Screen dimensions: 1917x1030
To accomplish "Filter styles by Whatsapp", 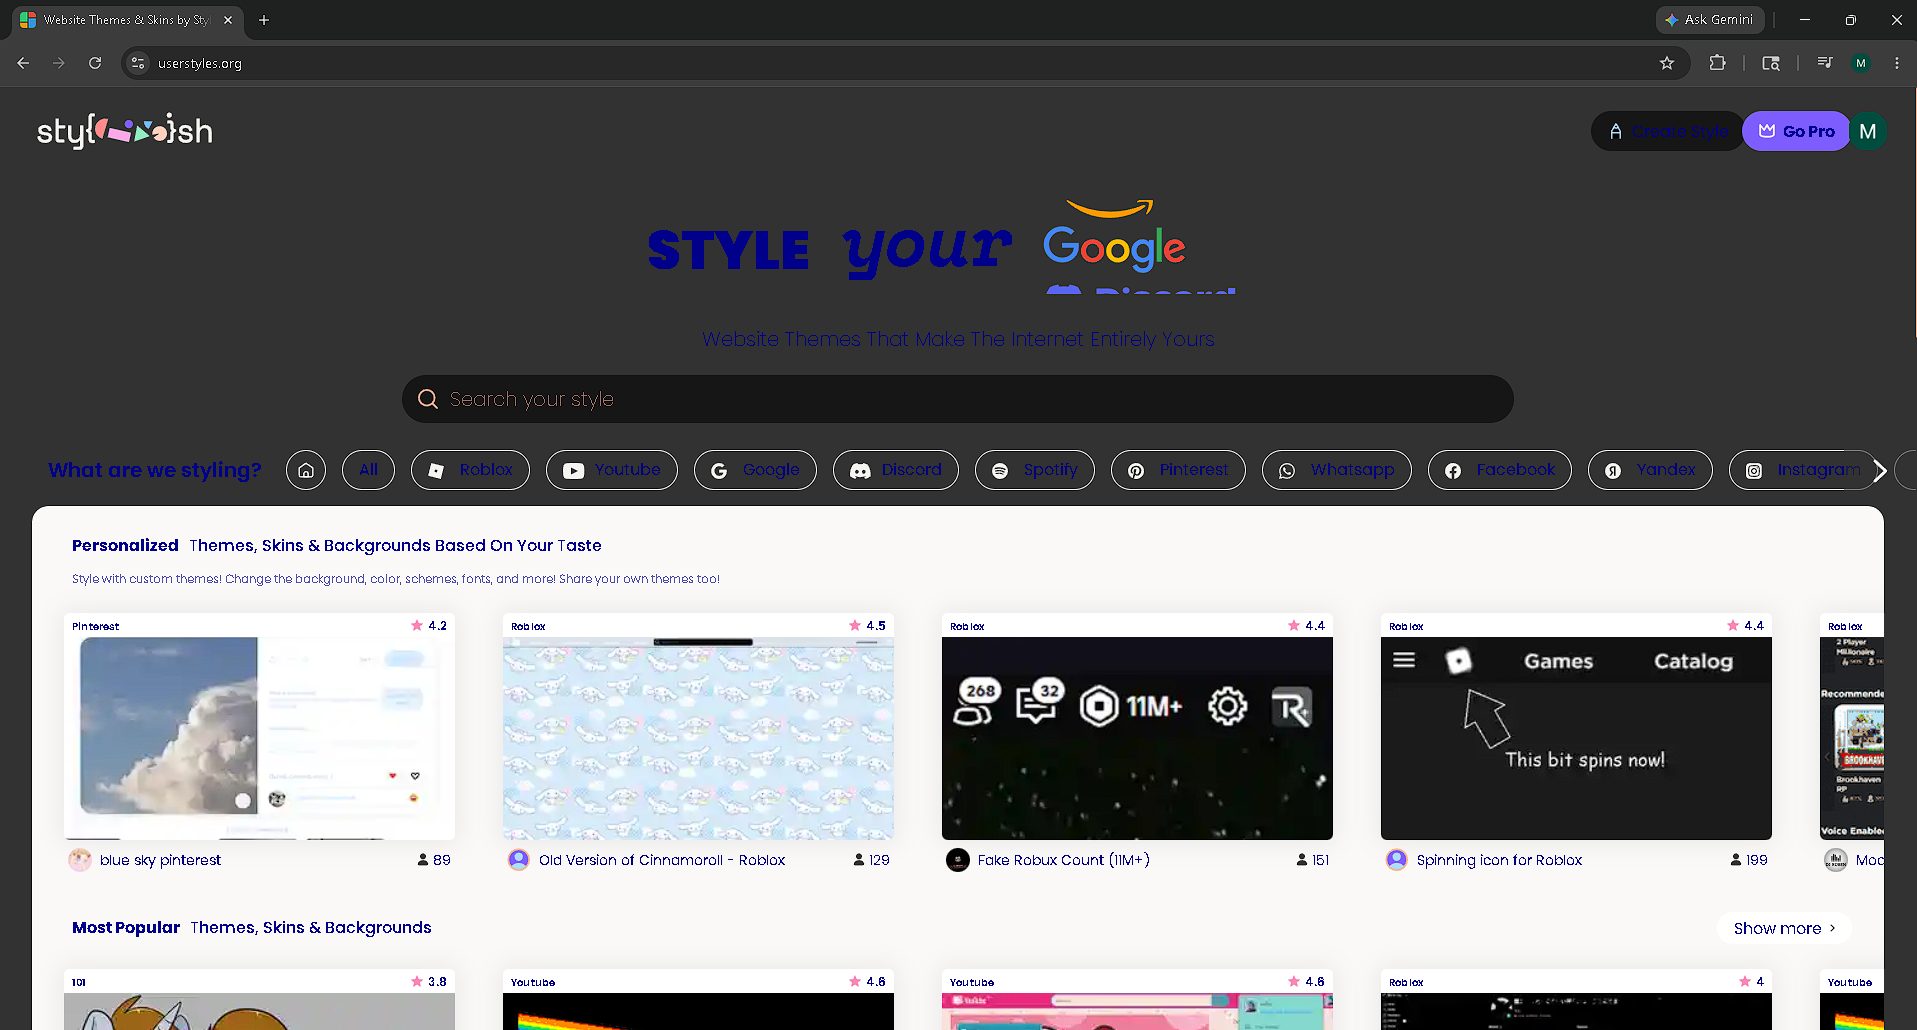I will (1337, 470).
